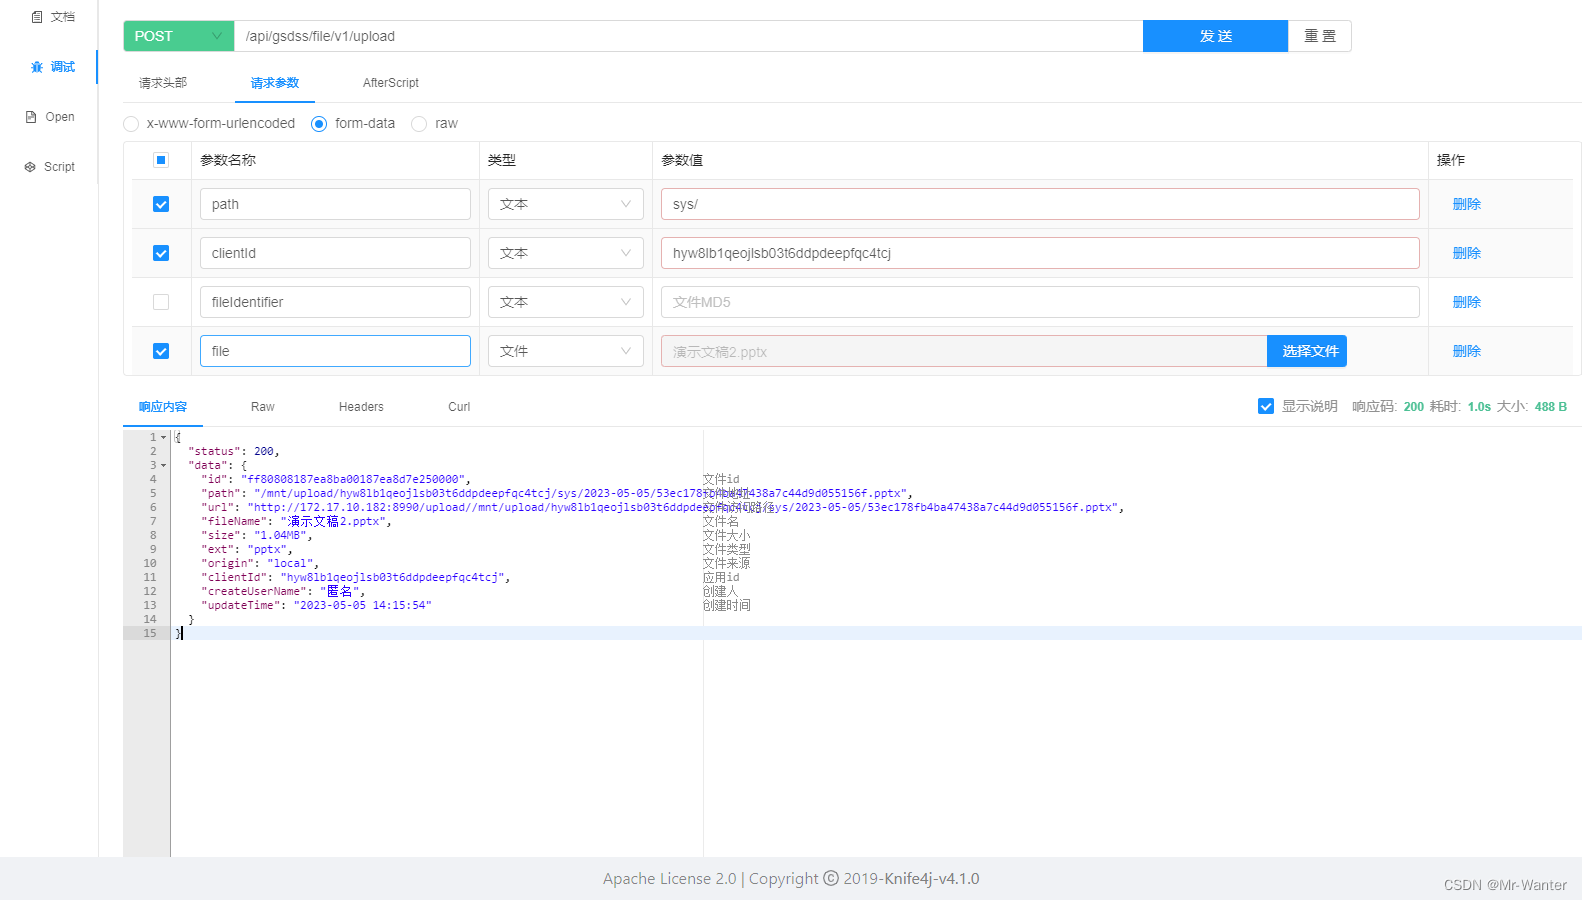The width and height of the screenshot is (1582, 900).
Task: Edit the clientId parameter name field
Action: tap(335, 253)
